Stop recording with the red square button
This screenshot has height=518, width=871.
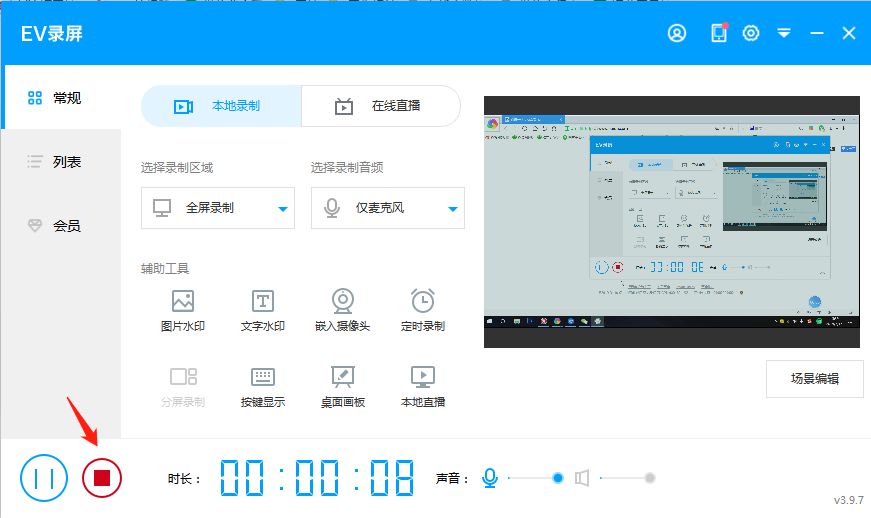coord(101,478)
